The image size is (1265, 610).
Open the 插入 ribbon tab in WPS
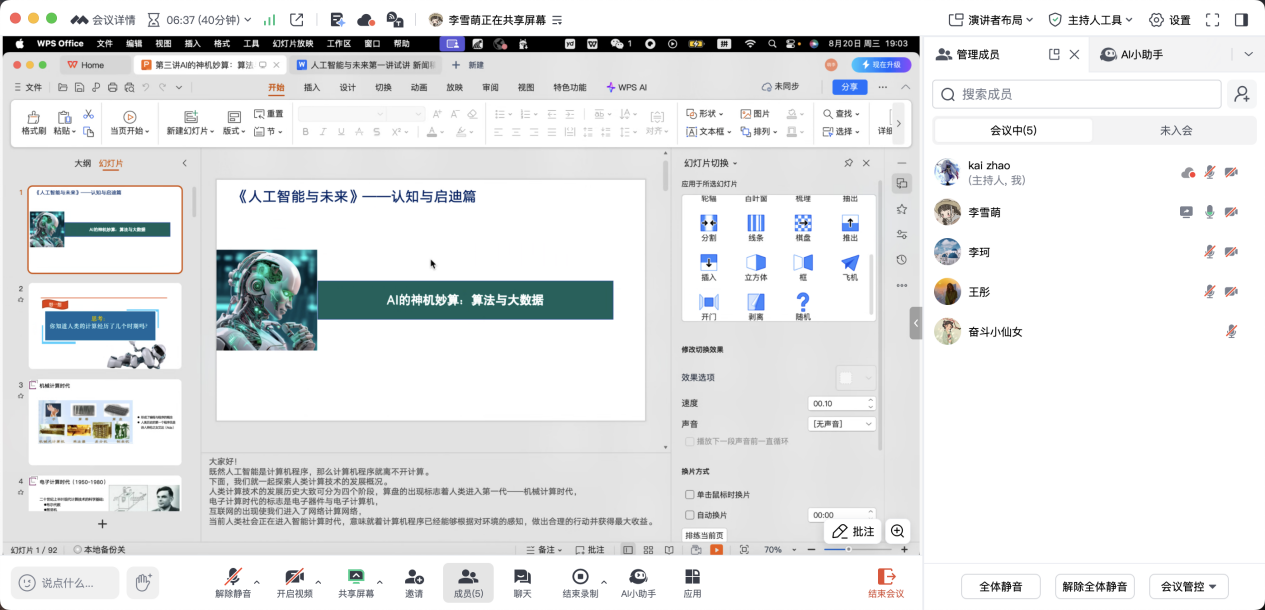312,87
